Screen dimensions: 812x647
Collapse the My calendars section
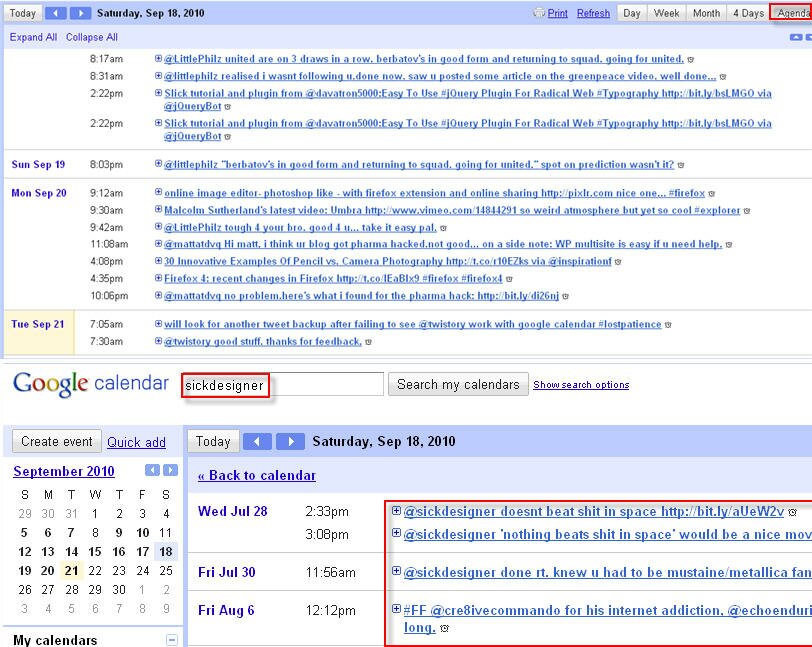pos(172,640)
